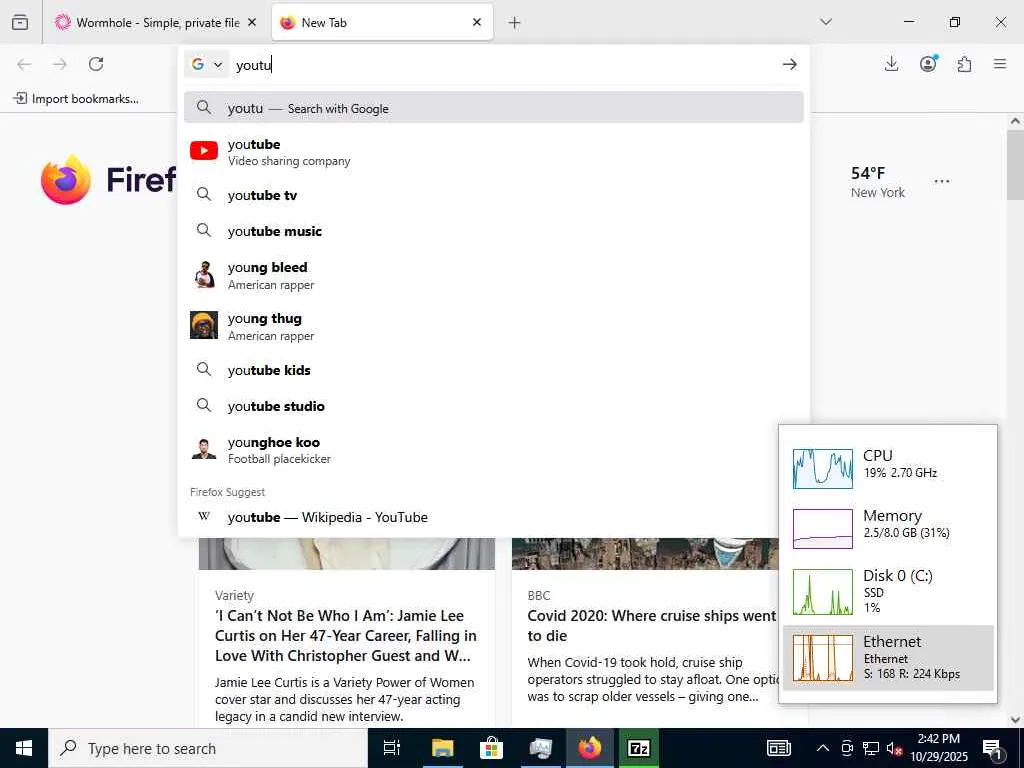Click the page scrollbar down arrow

(x=1015, y=720)
